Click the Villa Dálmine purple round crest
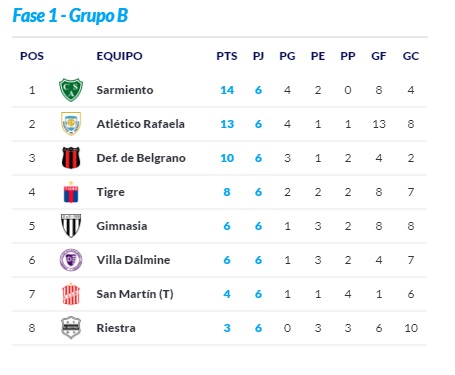This screenshot has height=375, width=455. pos(71,260)
